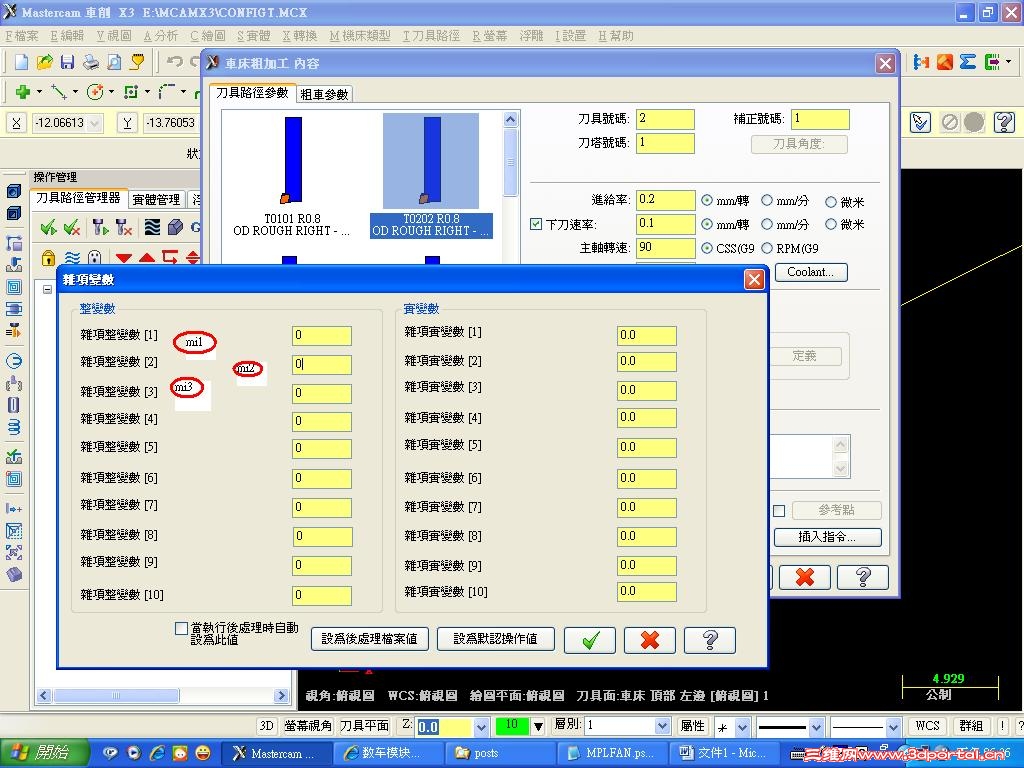Select 微米 radio for 進給率
Screen dimensions: 1024x768
[831, 202]
